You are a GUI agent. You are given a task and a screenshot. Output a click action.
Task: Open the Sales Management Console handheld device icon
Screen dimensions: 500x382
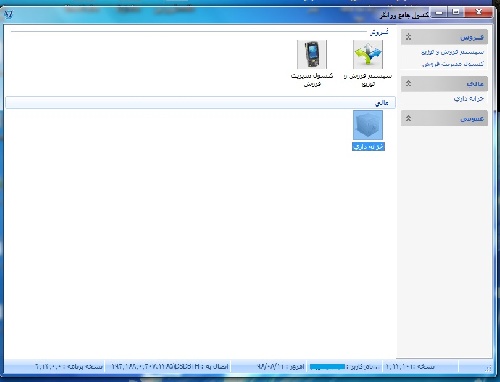click(x=312, y=55)
